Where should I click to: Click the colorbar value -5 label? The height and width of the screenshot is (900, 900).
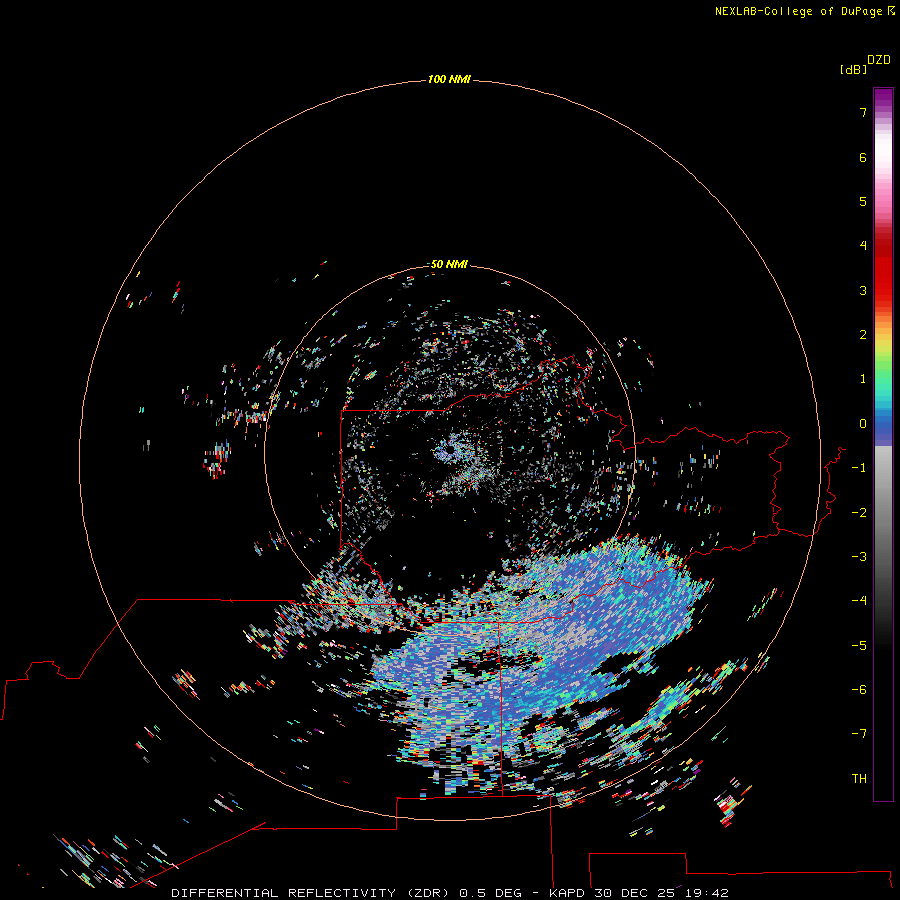point(859,646)
